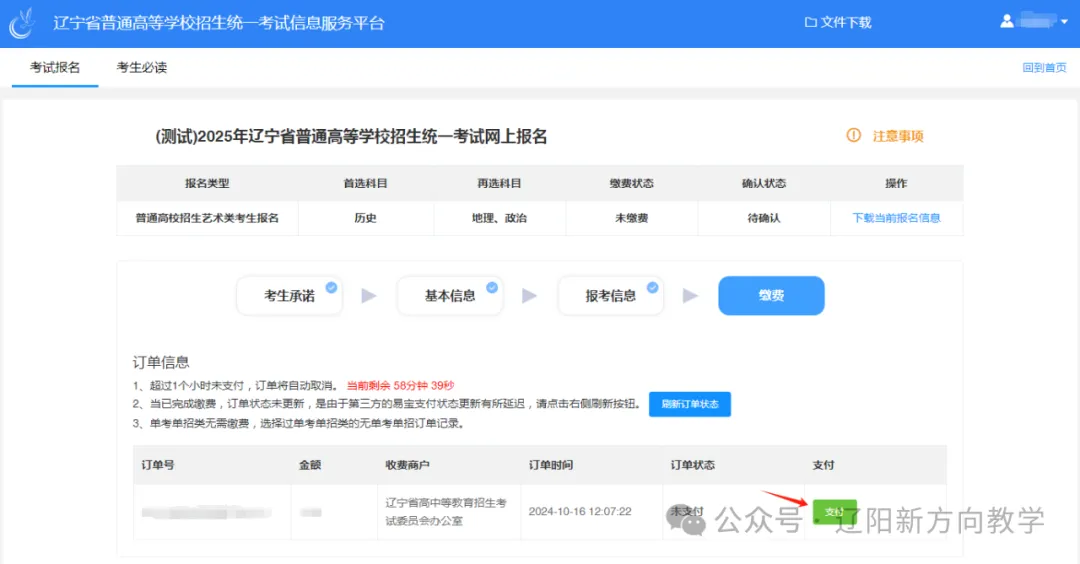Click the 首选科目 column header
Image resolution: width=1080 pixels, height=564 pixels.
click(366, 183)
